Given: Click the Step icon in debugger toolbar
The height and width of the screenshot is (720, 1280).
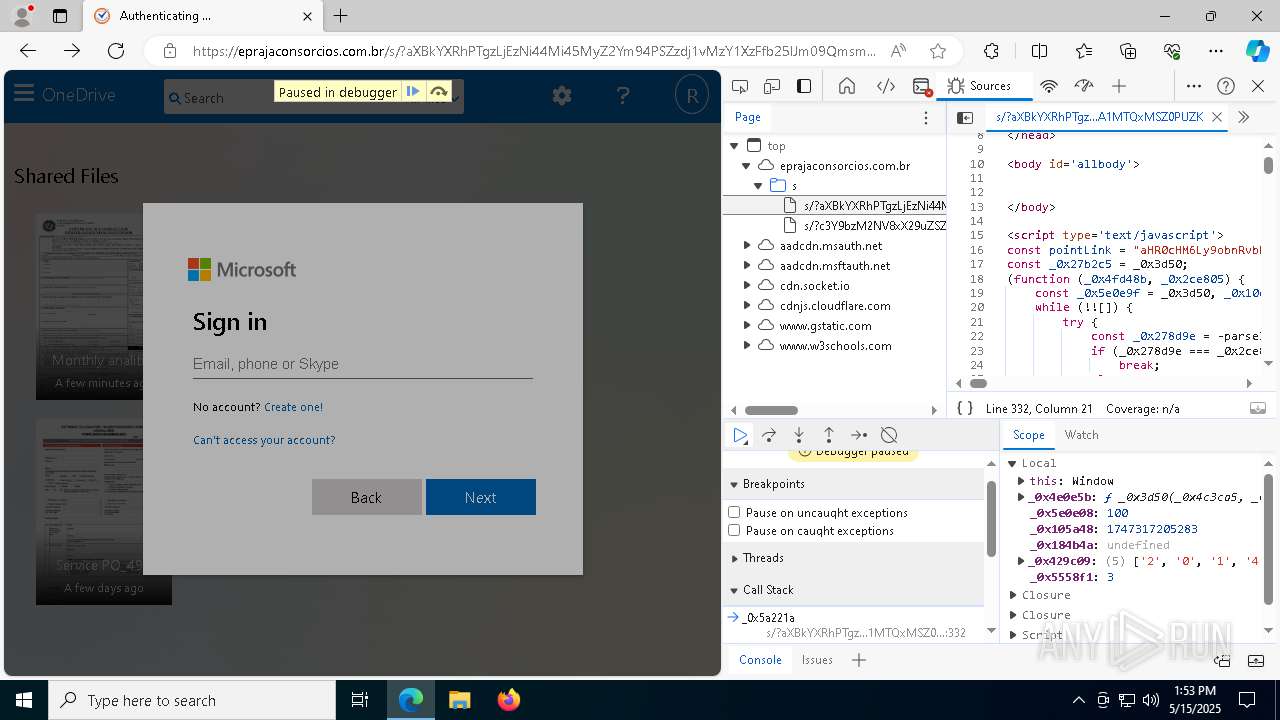Looking at the screenshot, I should click(859, 435).
